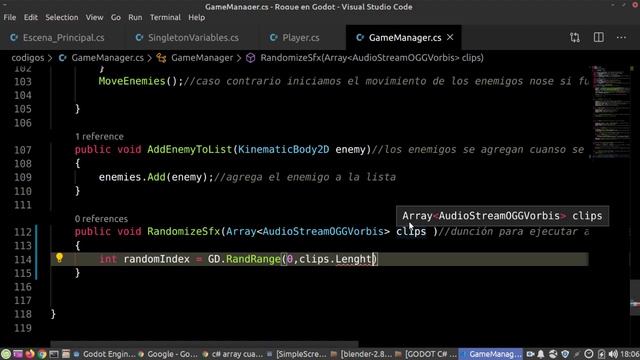Click 'enemies.Add(enemy)' on line 109

click(x=156, y=177)
